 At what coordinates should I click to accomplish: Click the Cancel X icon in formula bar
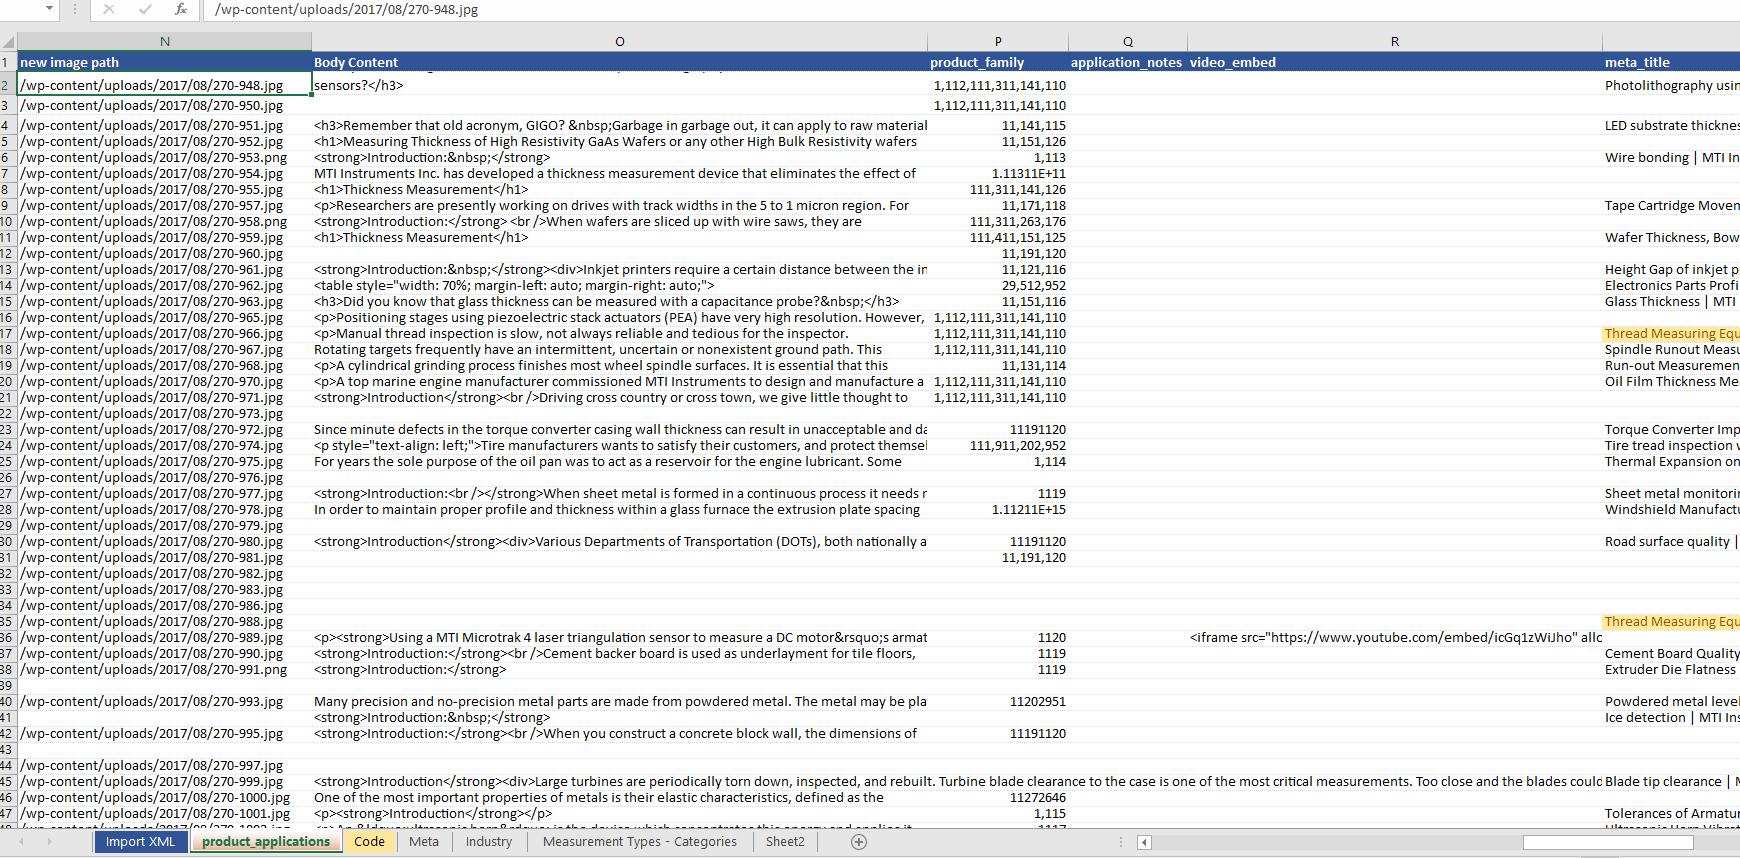click(x=108, y=9)
